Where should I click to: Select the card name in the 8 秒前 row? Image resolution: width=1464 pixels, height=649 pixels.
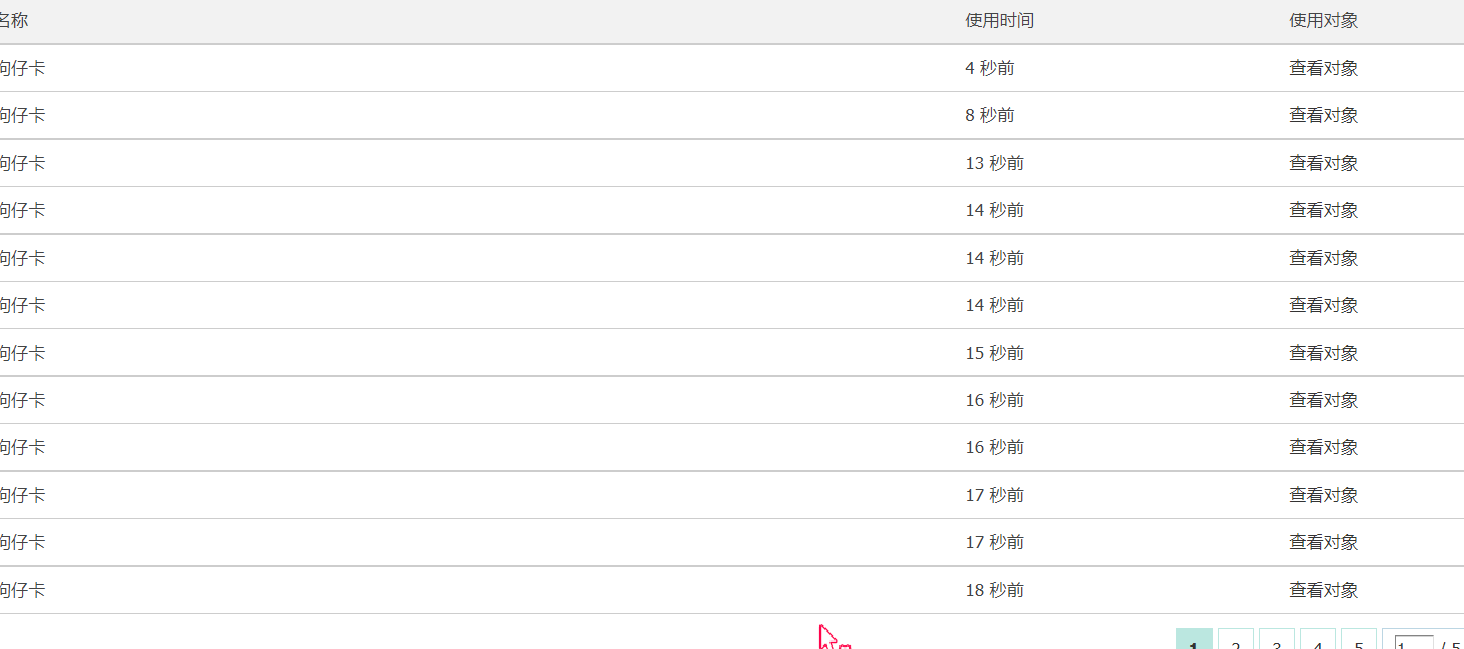click(x=22, y=115)
